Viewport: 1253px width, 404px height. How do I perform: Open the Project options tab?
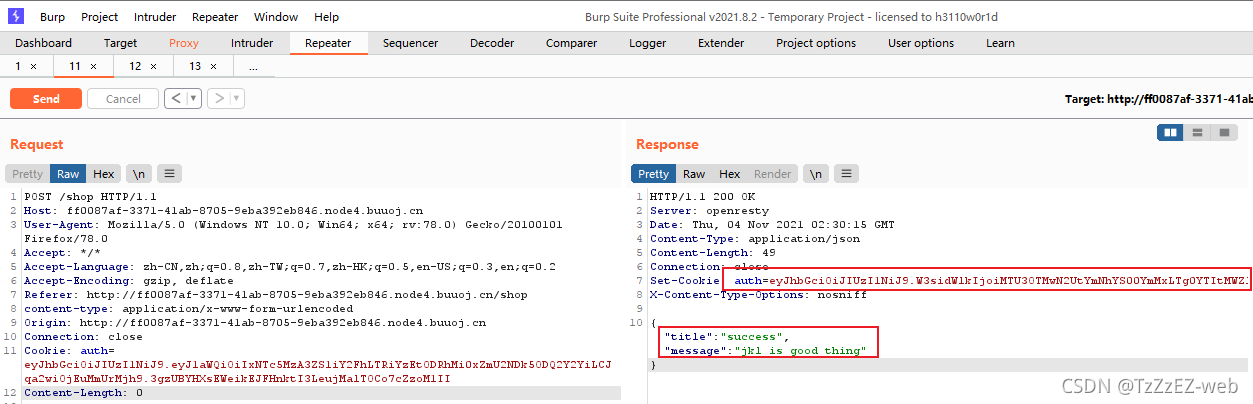tap(816, 43)
